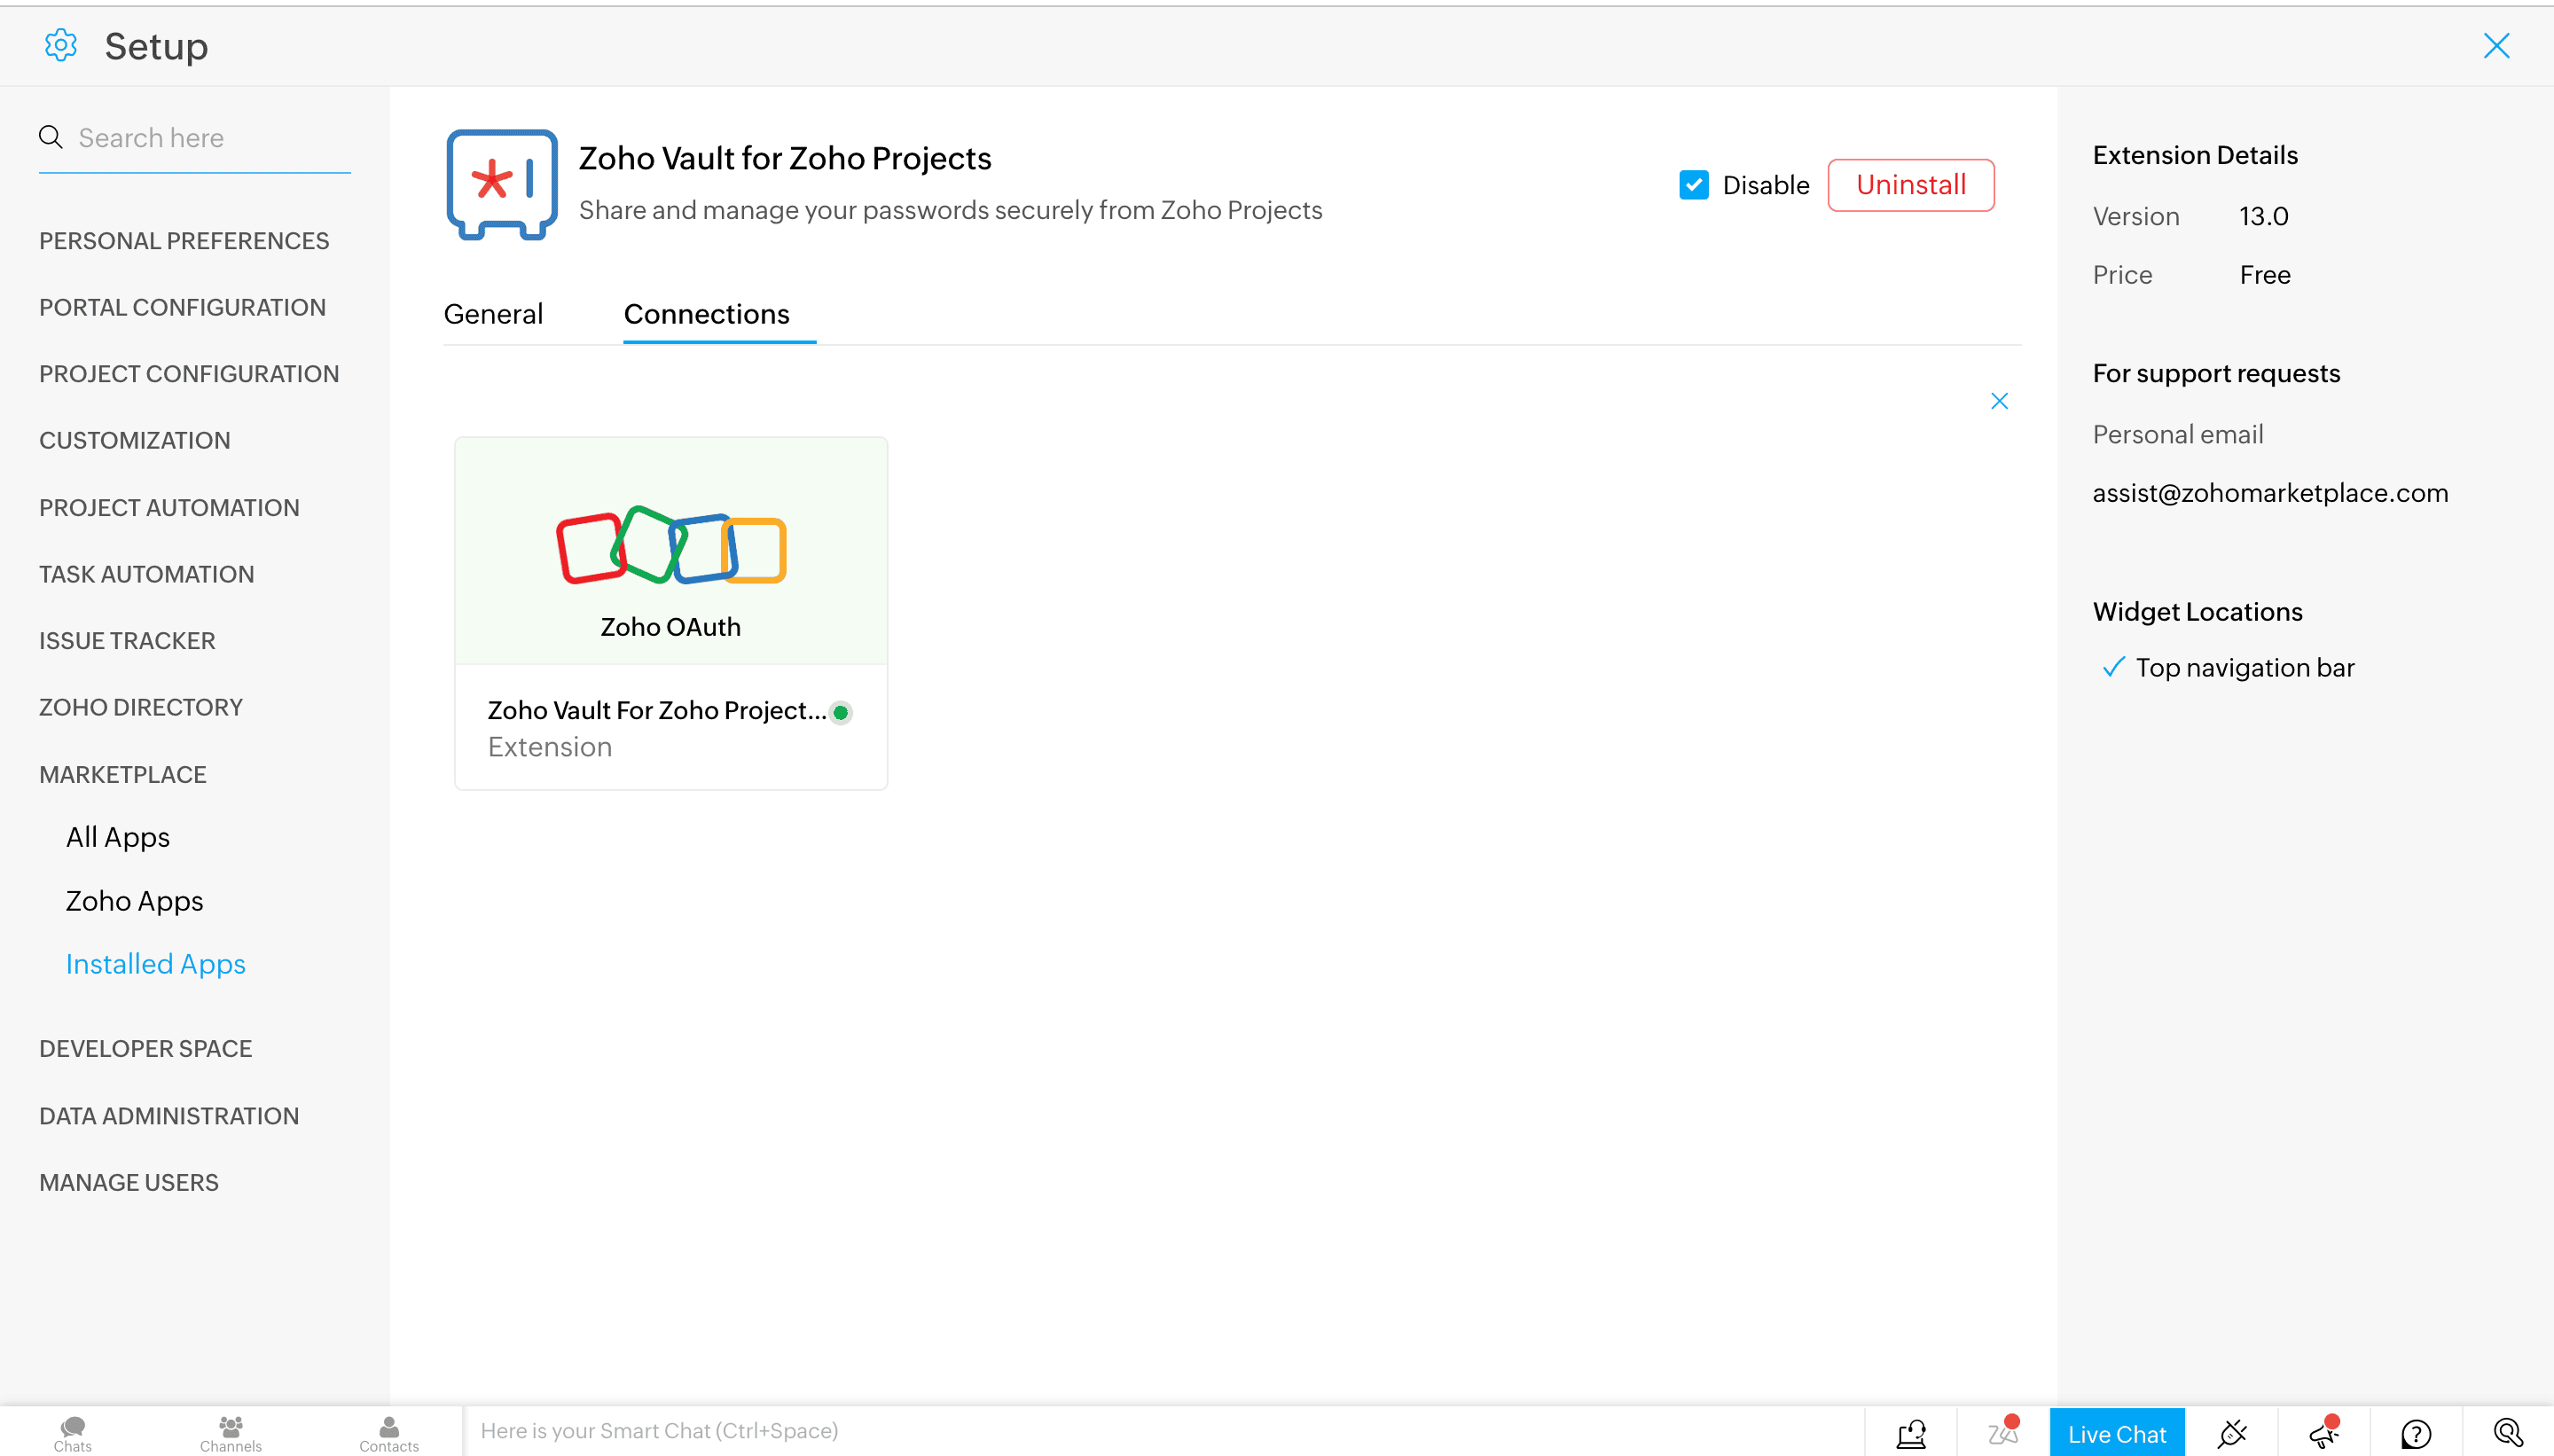
Task: Expand the Portal Configuration section
Action: pos(182,307)
